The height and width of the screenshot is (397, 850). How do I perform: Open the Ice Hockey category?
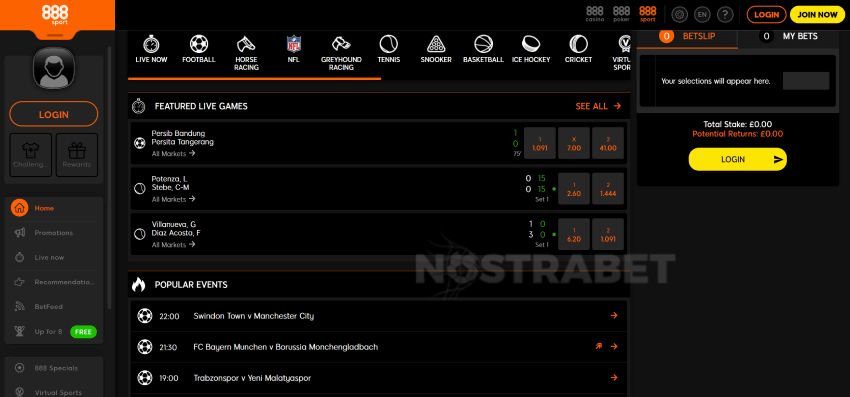(531, 49)
